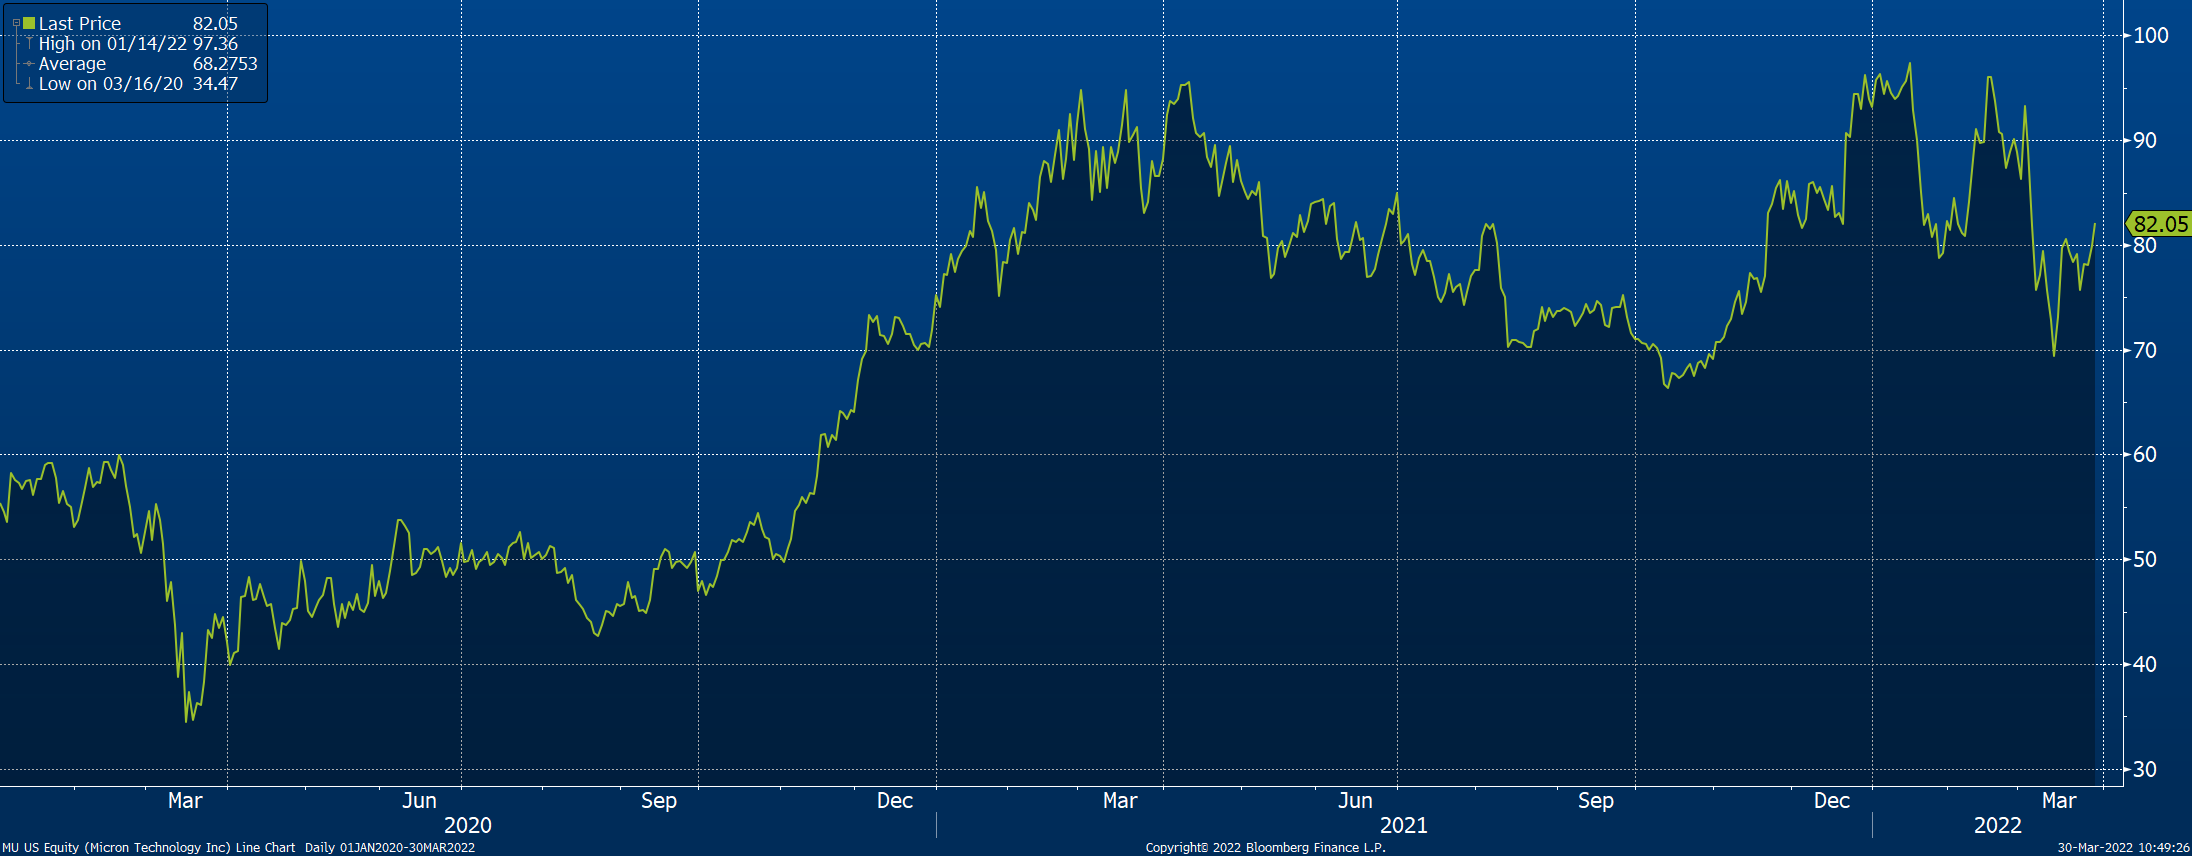Select 'High on 01/14/22' legend row
Viewport: 2192px width, 856px height.
pyautogui.click(x=113, y=43)
